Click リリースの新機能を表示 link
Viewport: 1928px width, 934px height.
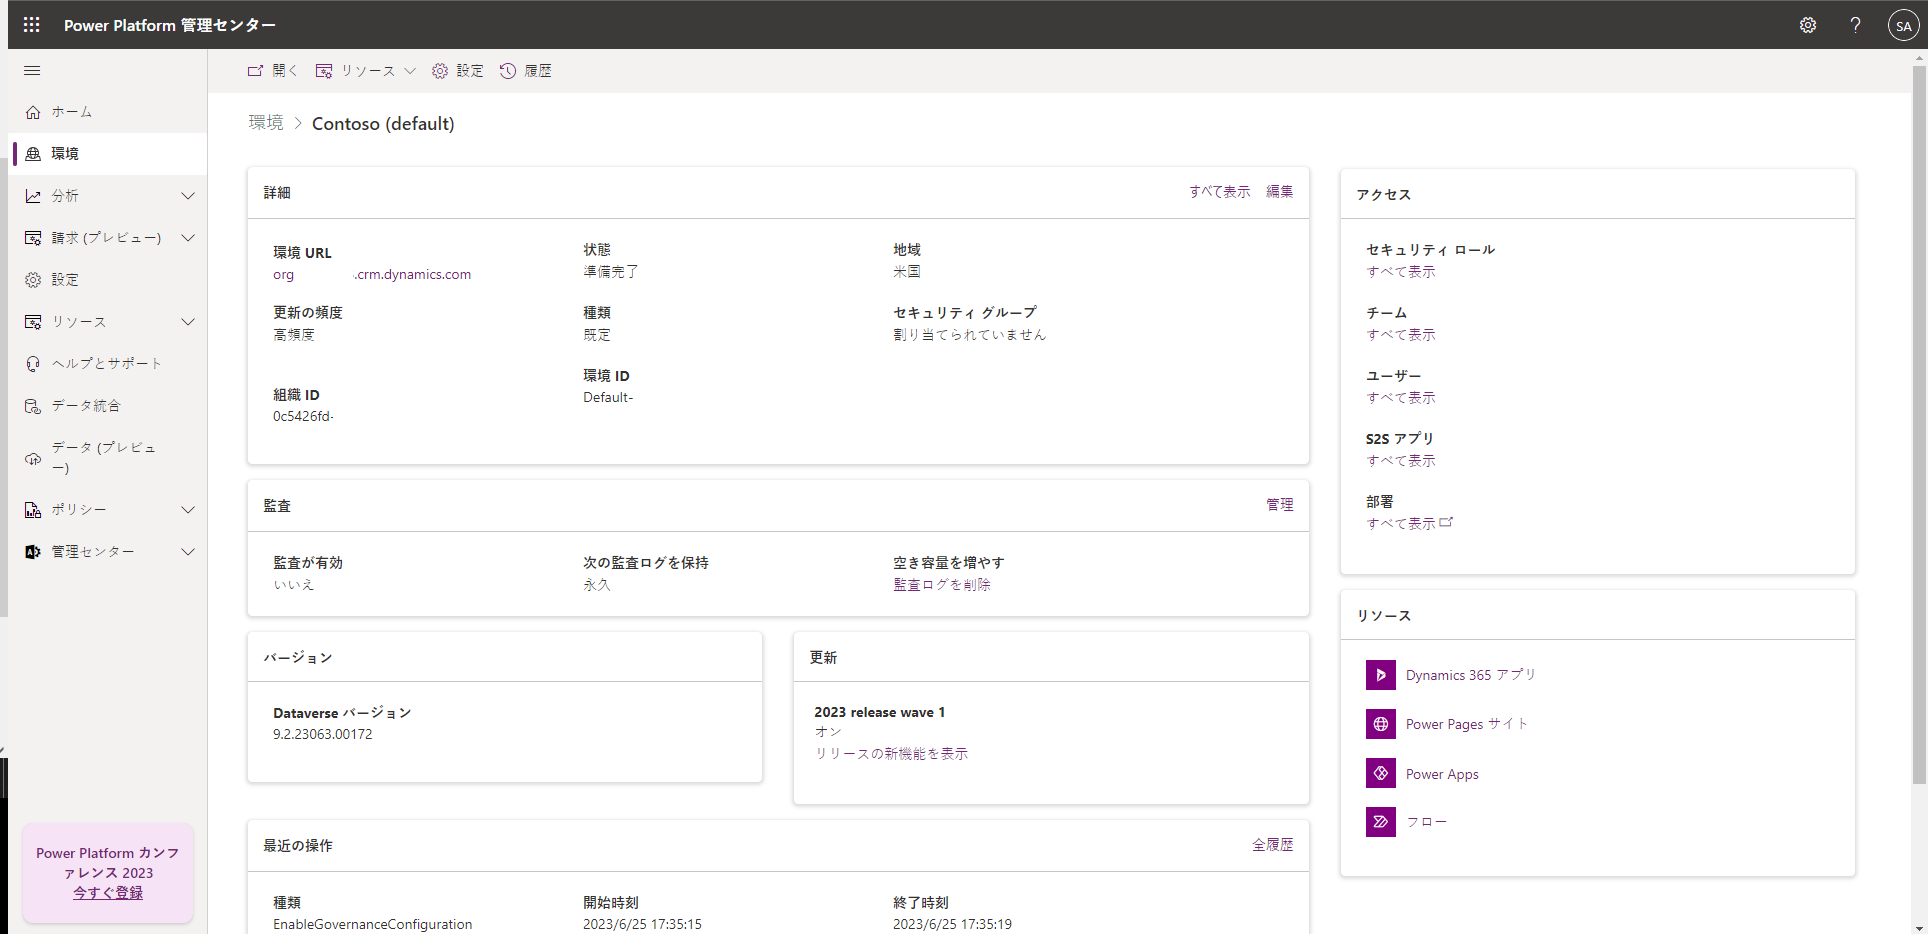click(891, 754)
